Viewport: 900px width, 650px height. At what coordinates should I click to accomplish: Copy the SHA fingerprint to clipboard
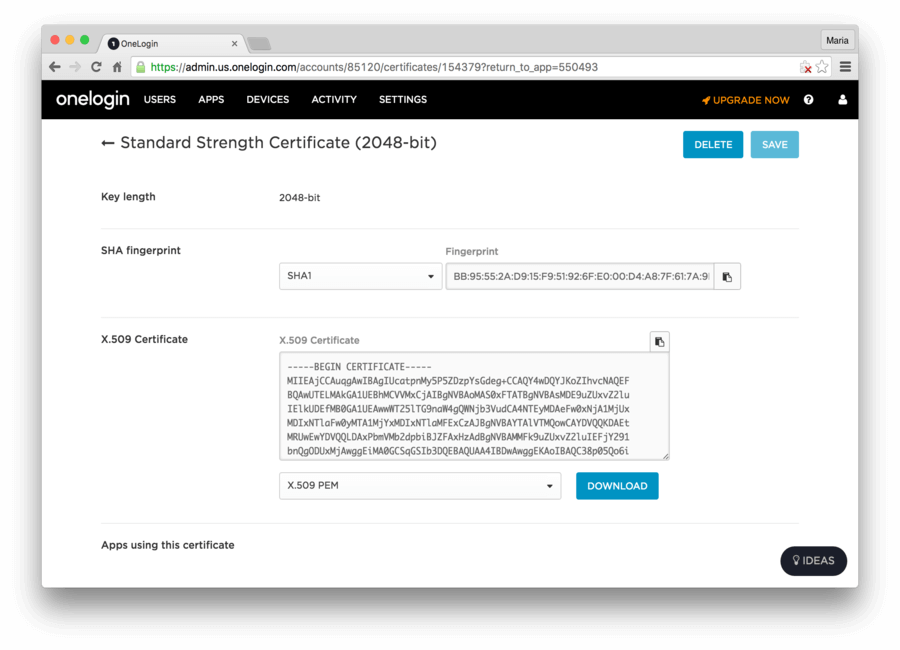727,276
